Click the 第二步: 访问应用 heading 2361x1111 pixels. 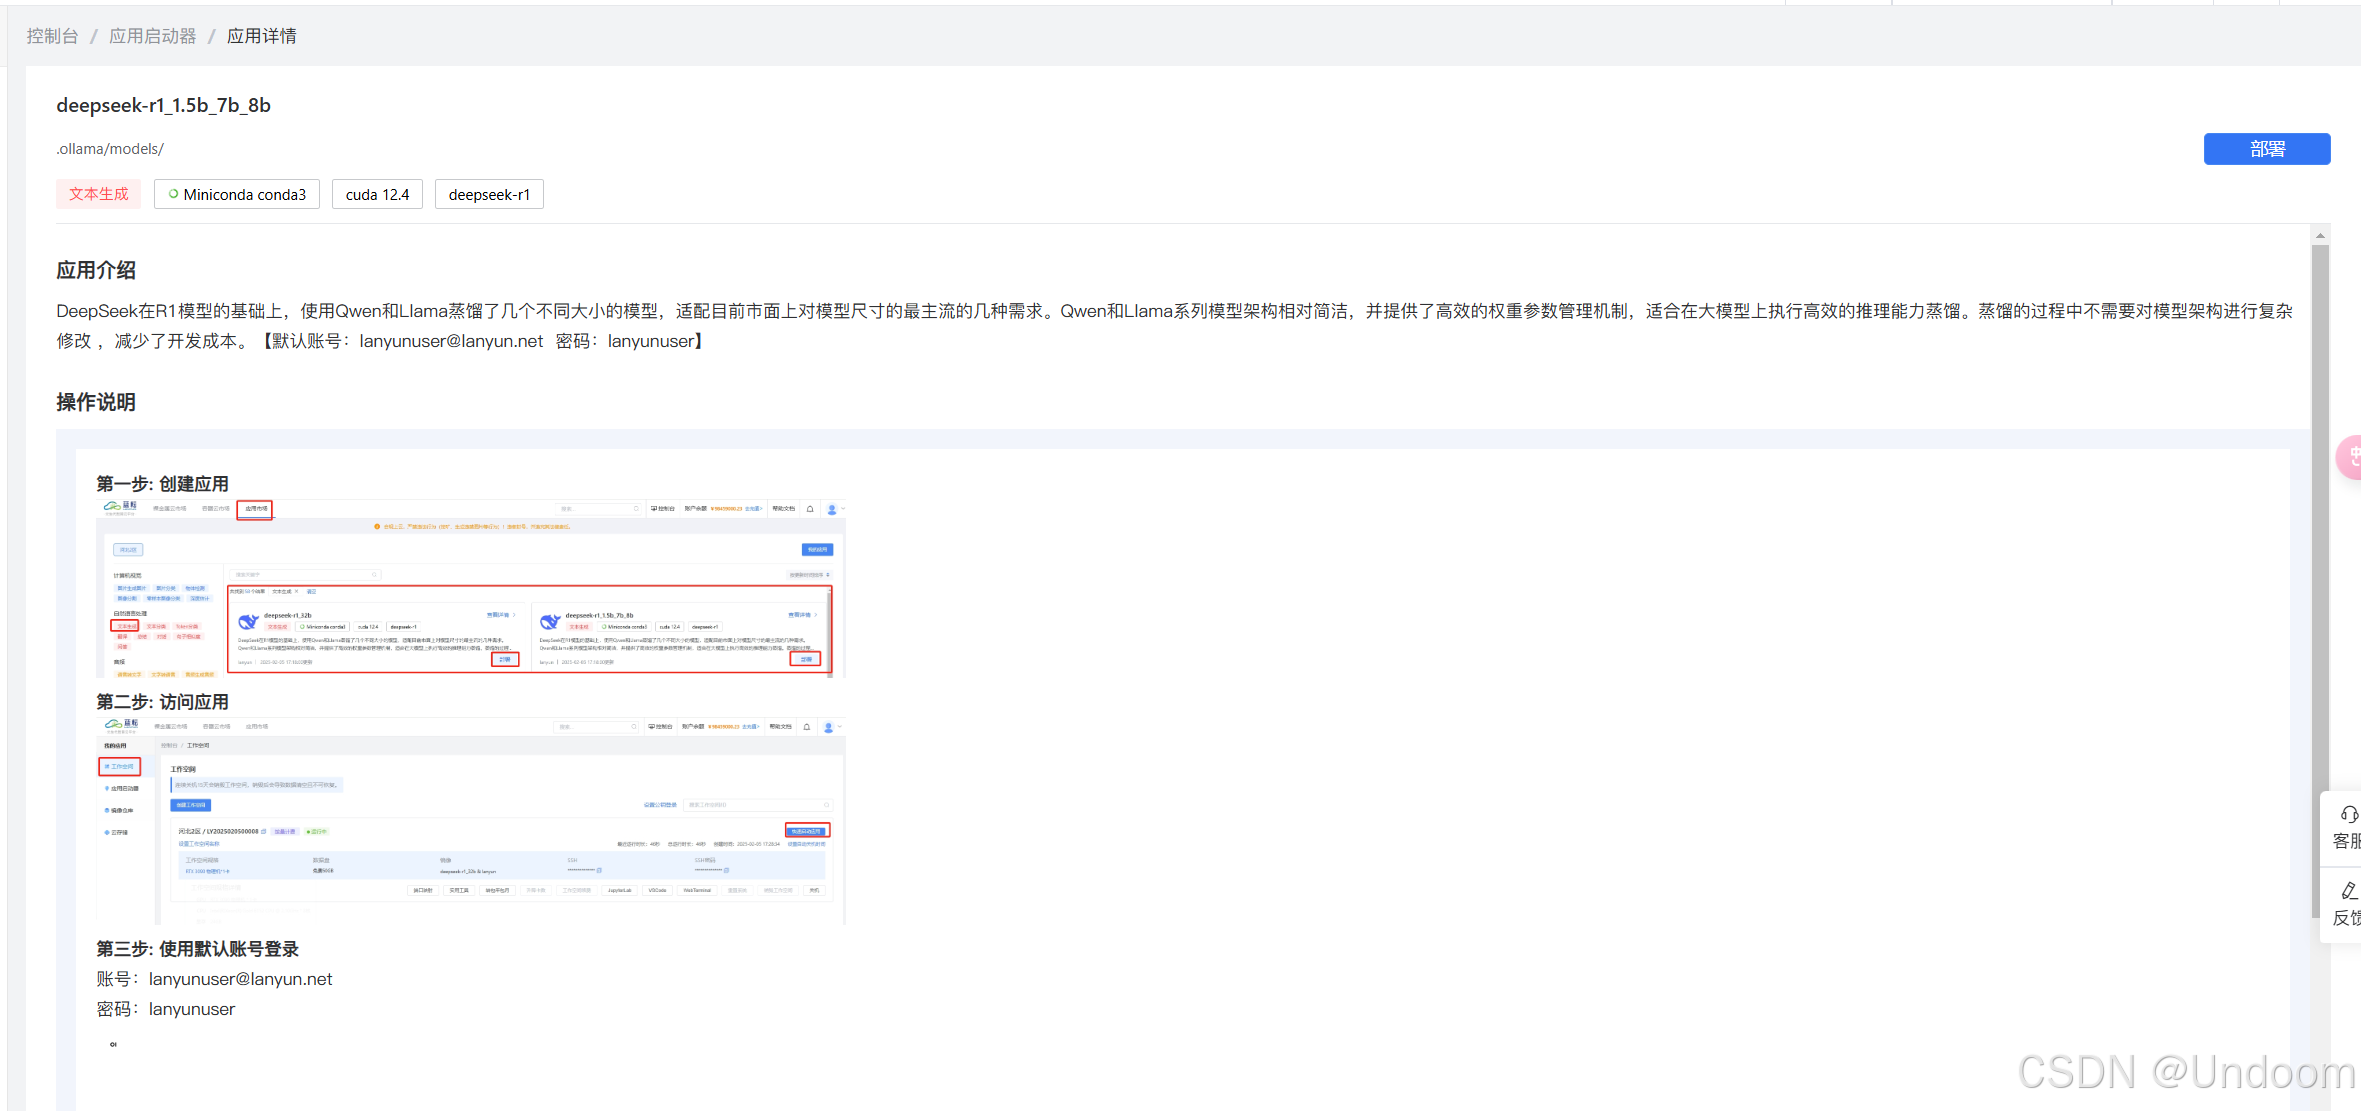pos(162,702)
